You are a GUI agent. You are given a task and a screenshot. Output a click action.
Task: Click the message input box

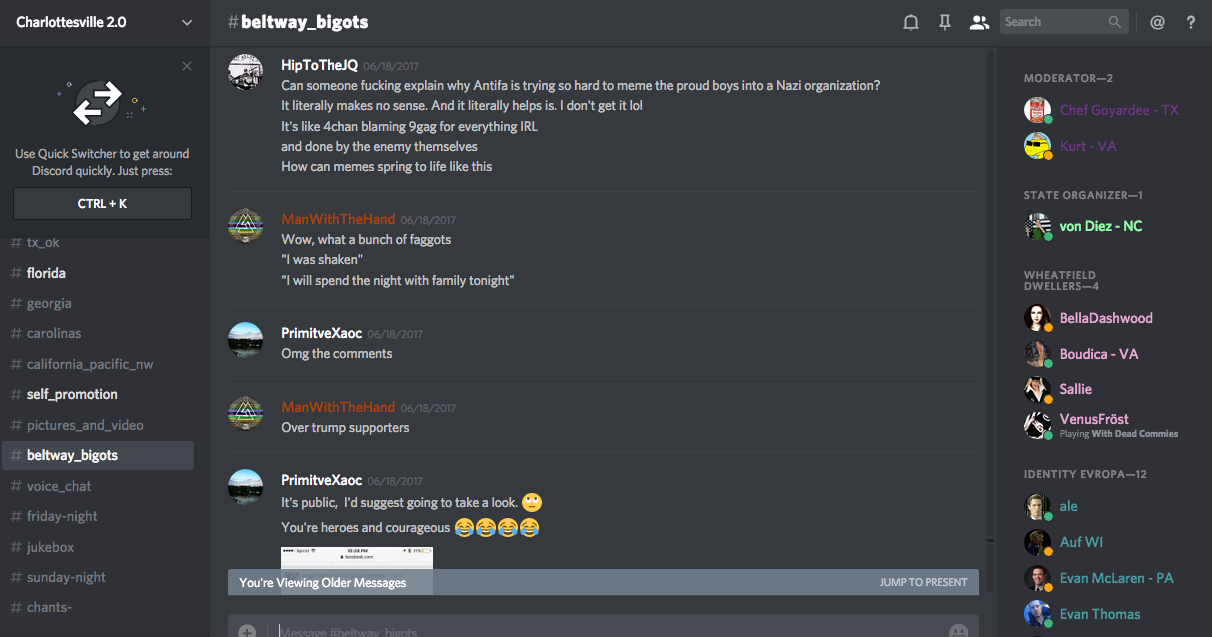tap(600, 631)
